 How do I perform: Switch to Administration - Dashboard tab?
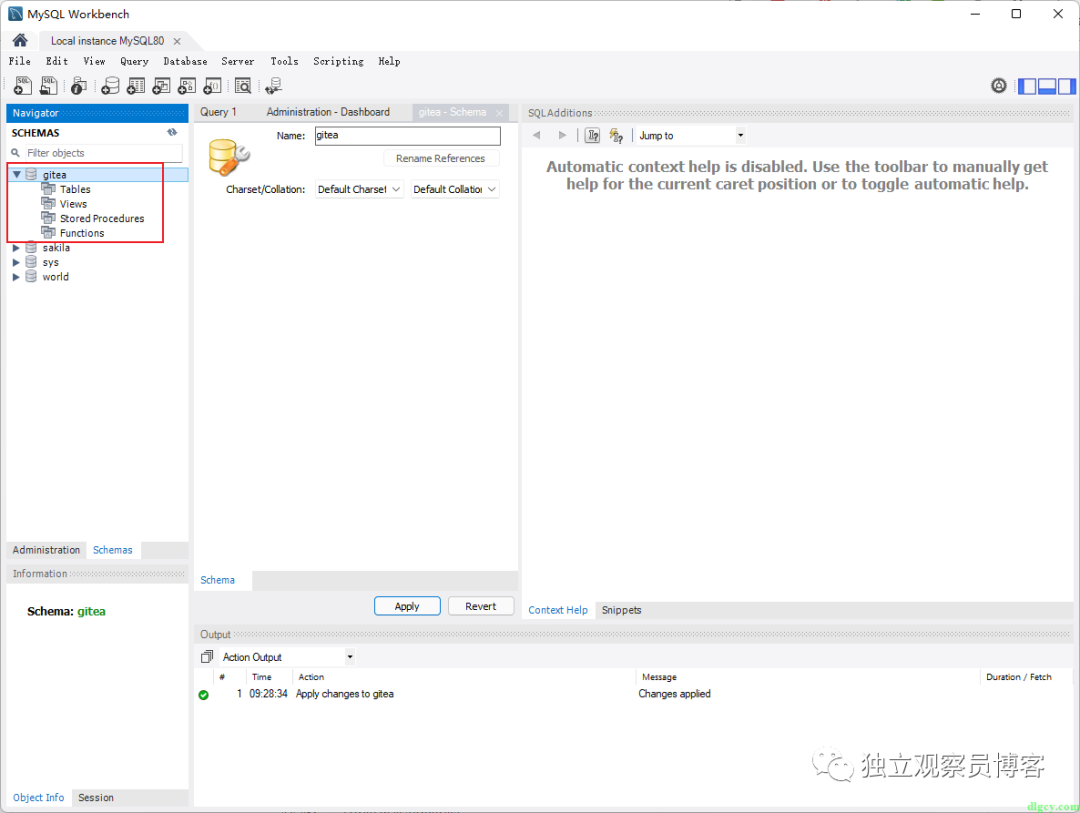328,112
